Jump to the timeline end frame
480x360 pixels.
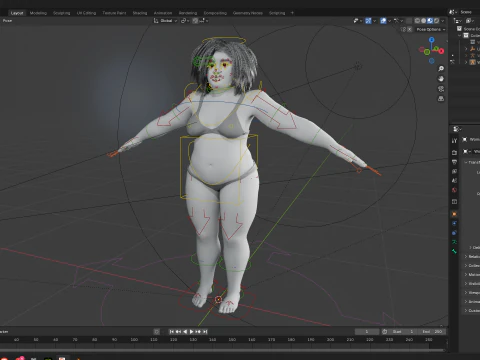[x=205, y=332]
